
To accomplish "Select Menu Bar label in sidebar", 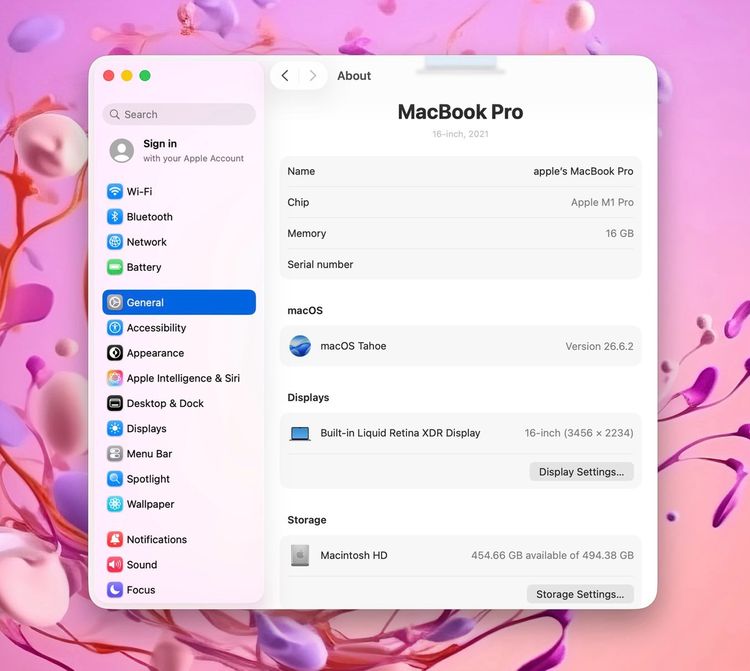I will tap(149, 454).
